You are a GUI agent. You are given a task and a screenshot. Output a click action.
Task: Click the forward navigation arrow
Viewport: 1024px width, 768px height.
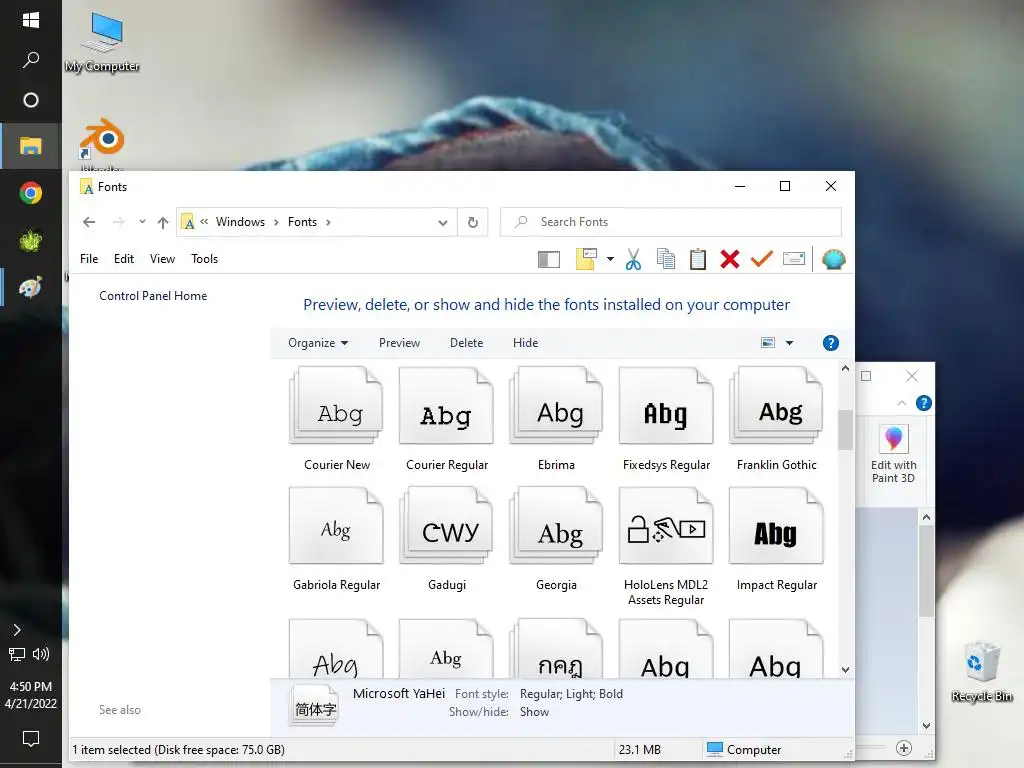pyautogui.click(x=119, y=222)
